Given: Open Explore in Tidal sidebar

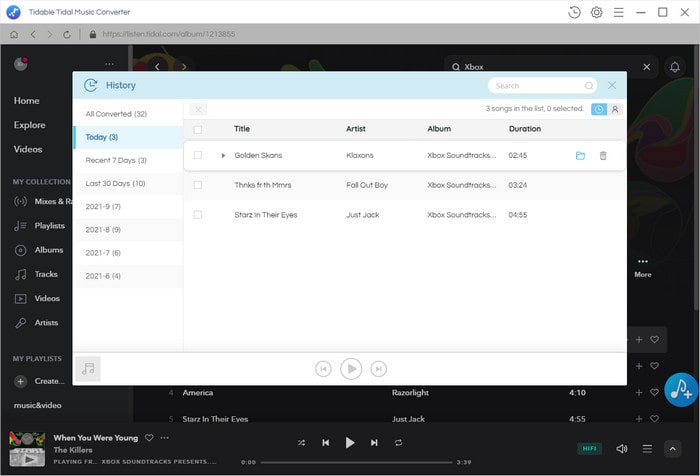Looking at the screenshot, I should point(29,125).
